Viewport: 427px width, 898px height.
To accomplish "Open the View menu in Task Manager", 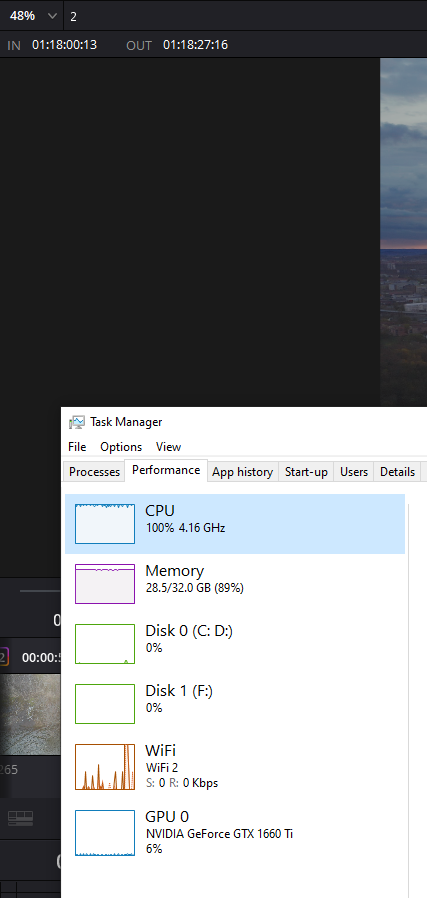I will tap(168, 447).
